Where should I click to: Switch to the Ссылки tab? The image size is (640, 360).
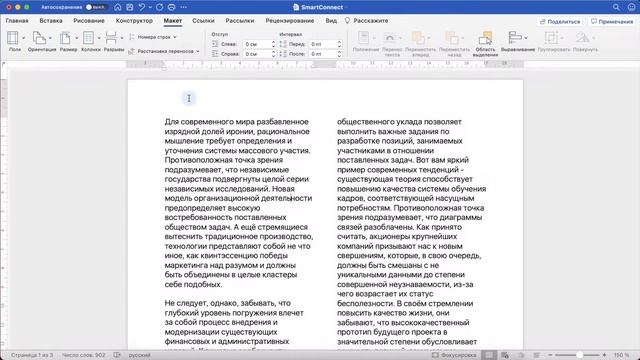203,20
